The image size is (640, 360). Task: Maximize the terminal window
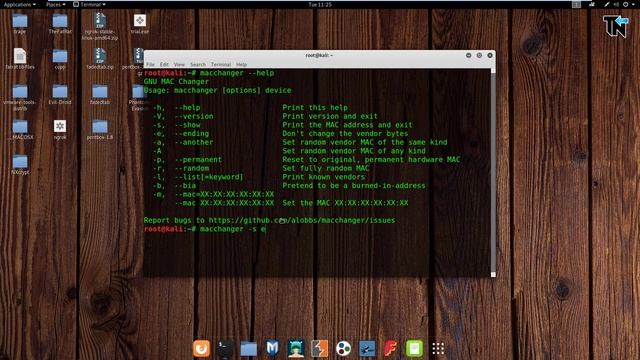479,55
